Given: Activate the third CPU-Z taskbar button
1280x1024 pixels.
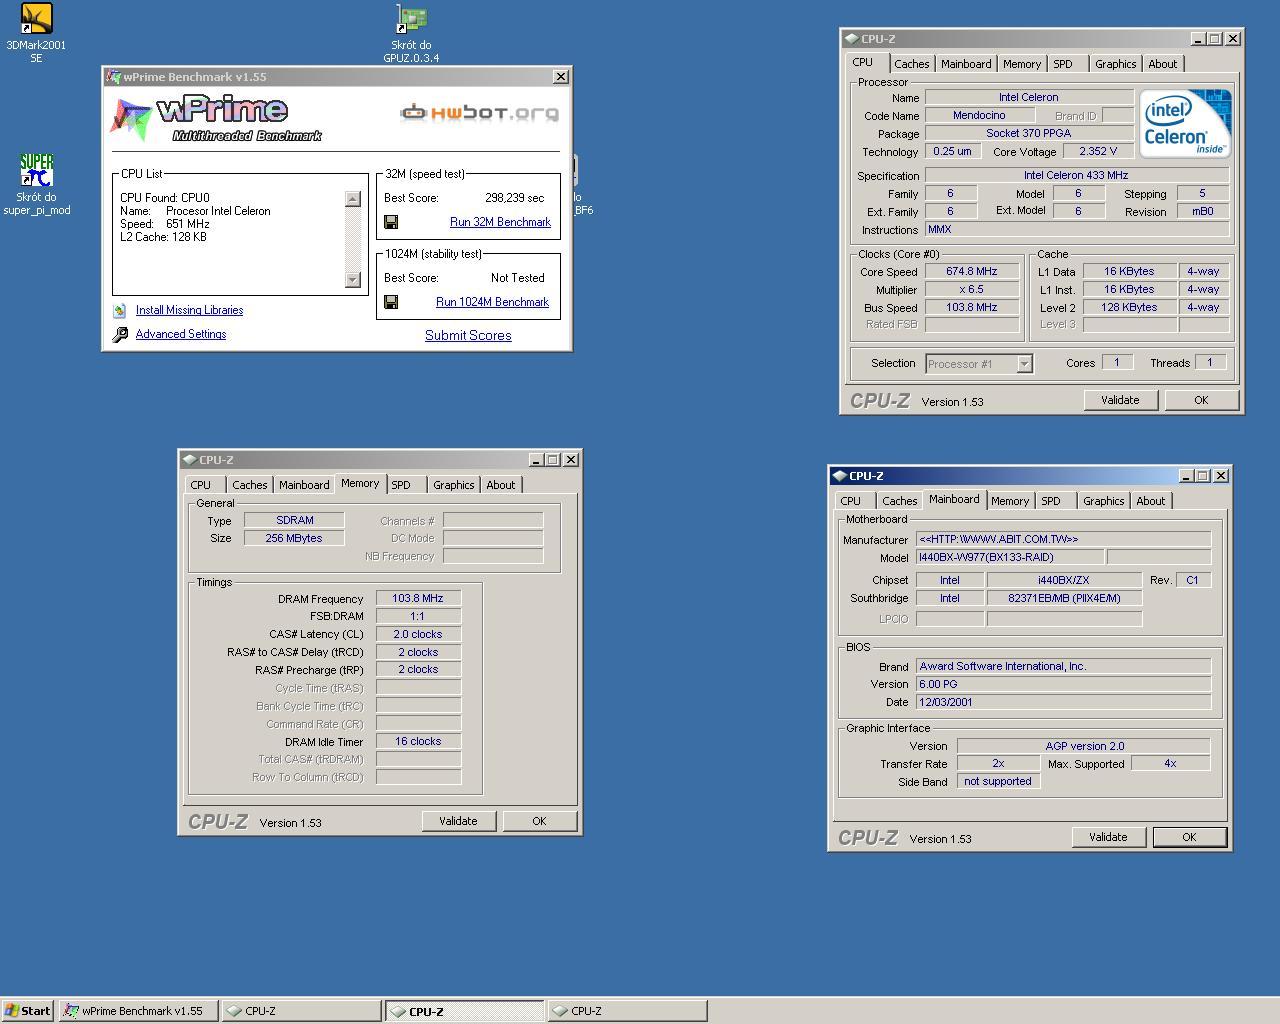Looking at the screenshot, I should (x=627, y=1011).
